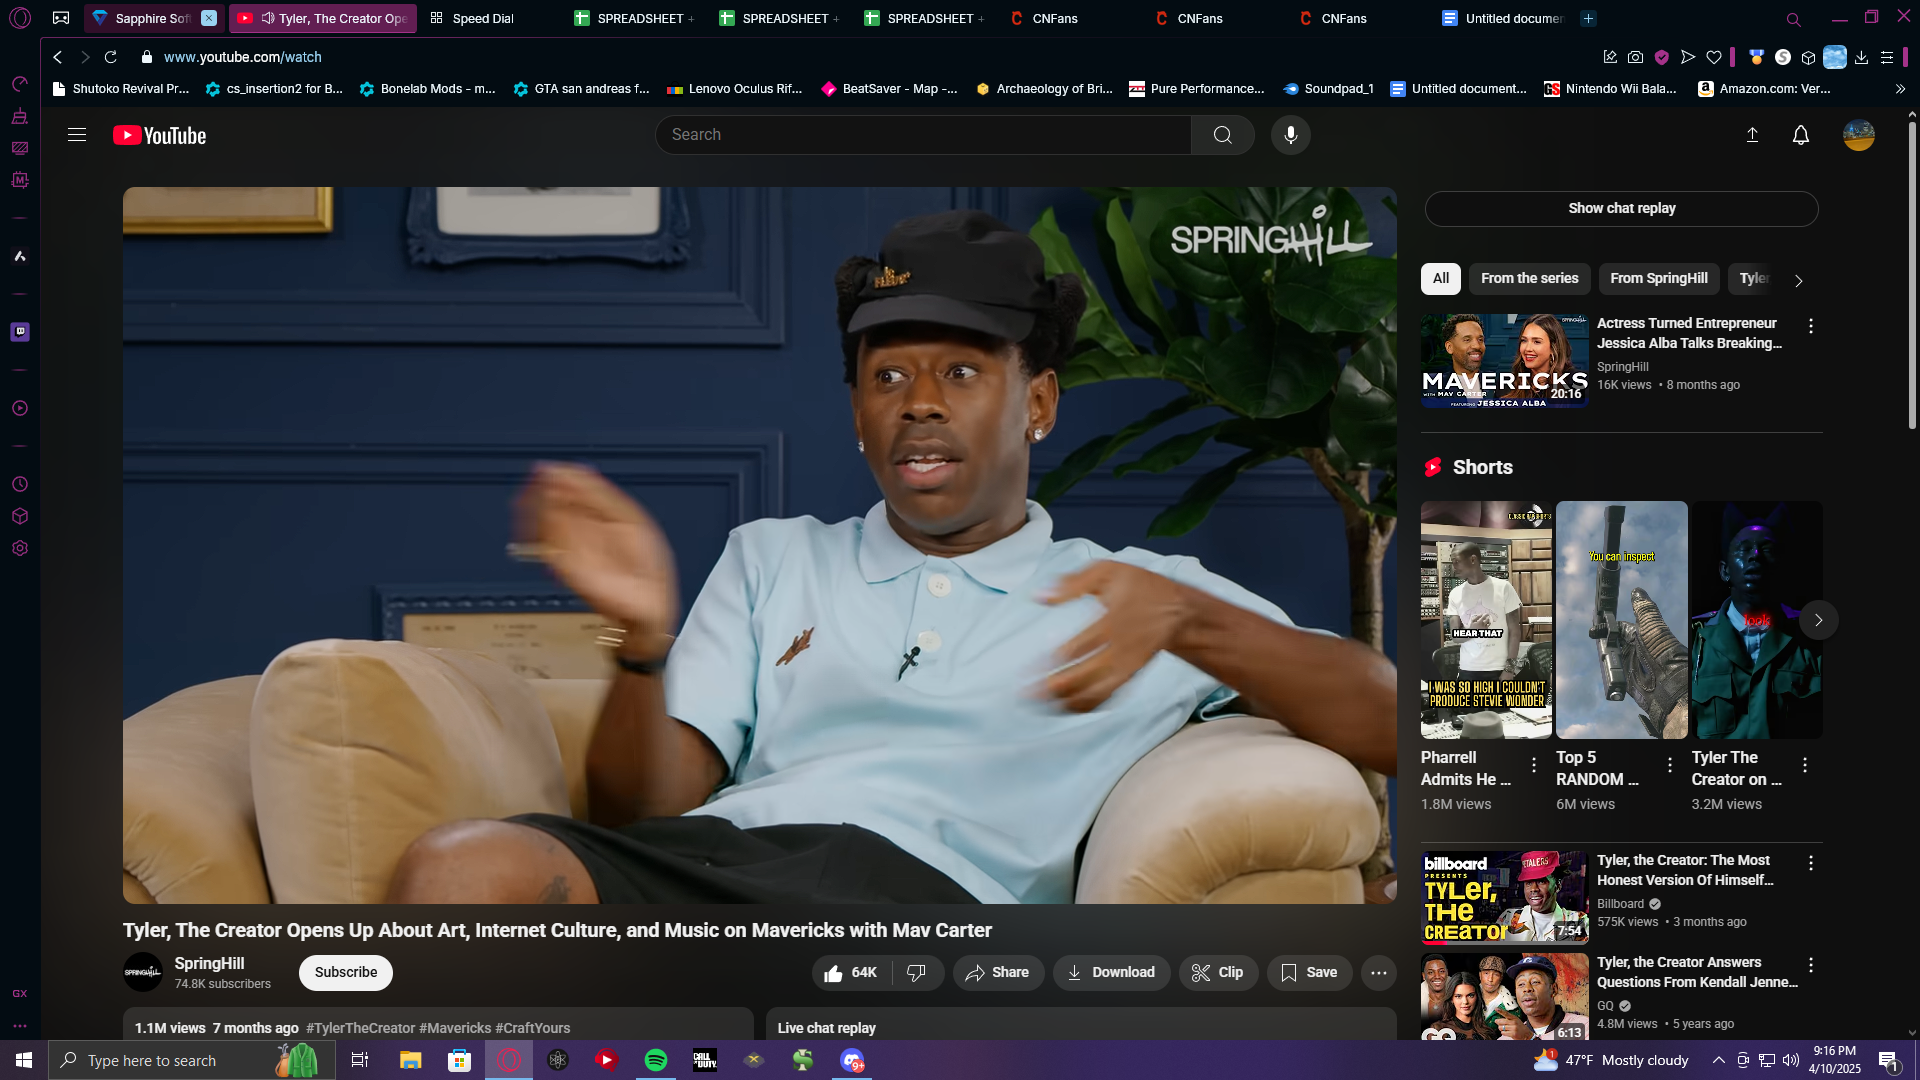Click the upload video icon

click(x=1752, y=135)
